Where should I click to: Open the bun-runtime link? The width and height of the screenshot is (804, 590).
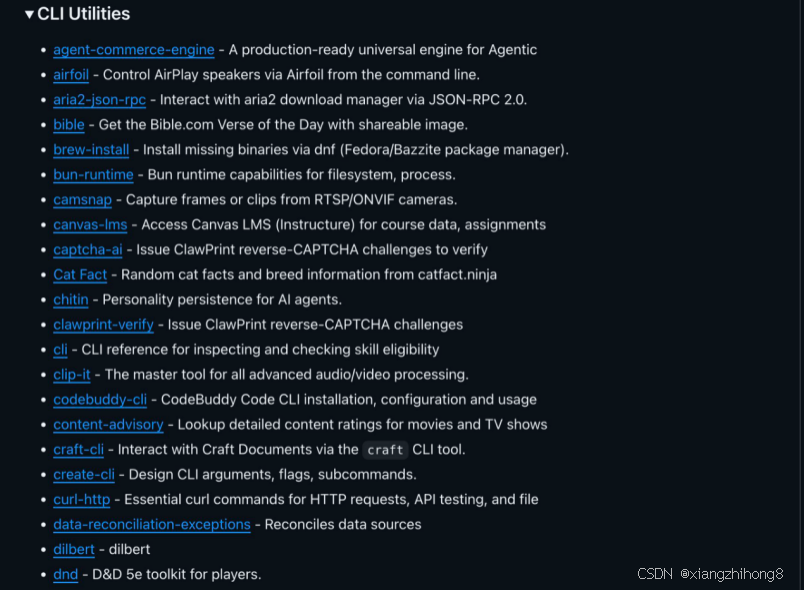coord(93,175)
